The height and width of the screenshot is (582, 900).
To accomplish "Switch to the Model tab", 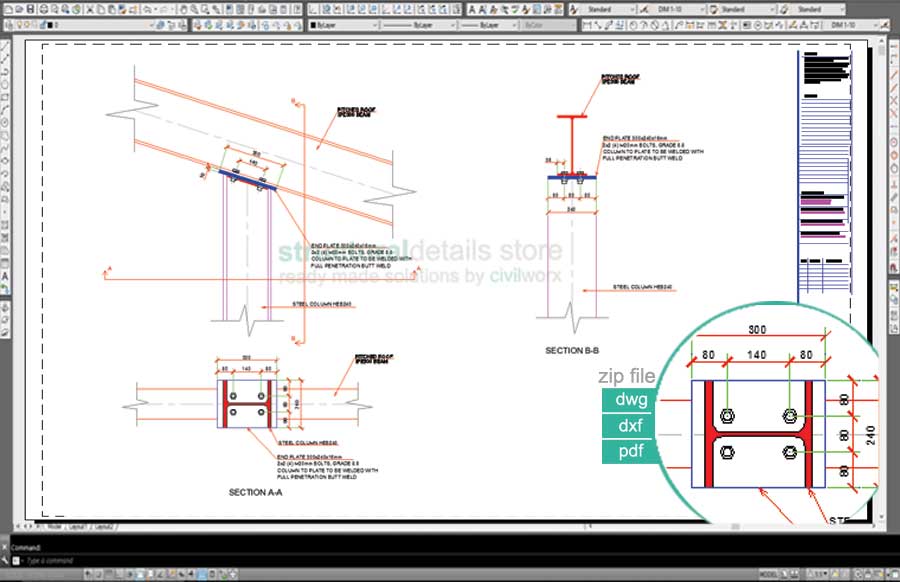I will [54, 526].
